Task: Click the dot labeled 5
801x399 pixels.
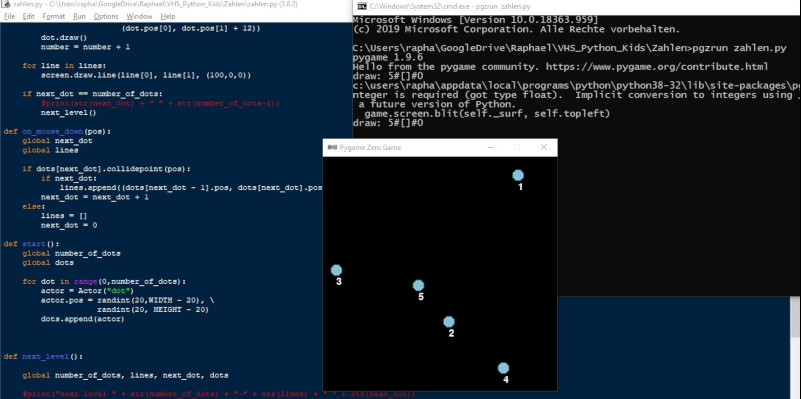Action: point(418,286)
